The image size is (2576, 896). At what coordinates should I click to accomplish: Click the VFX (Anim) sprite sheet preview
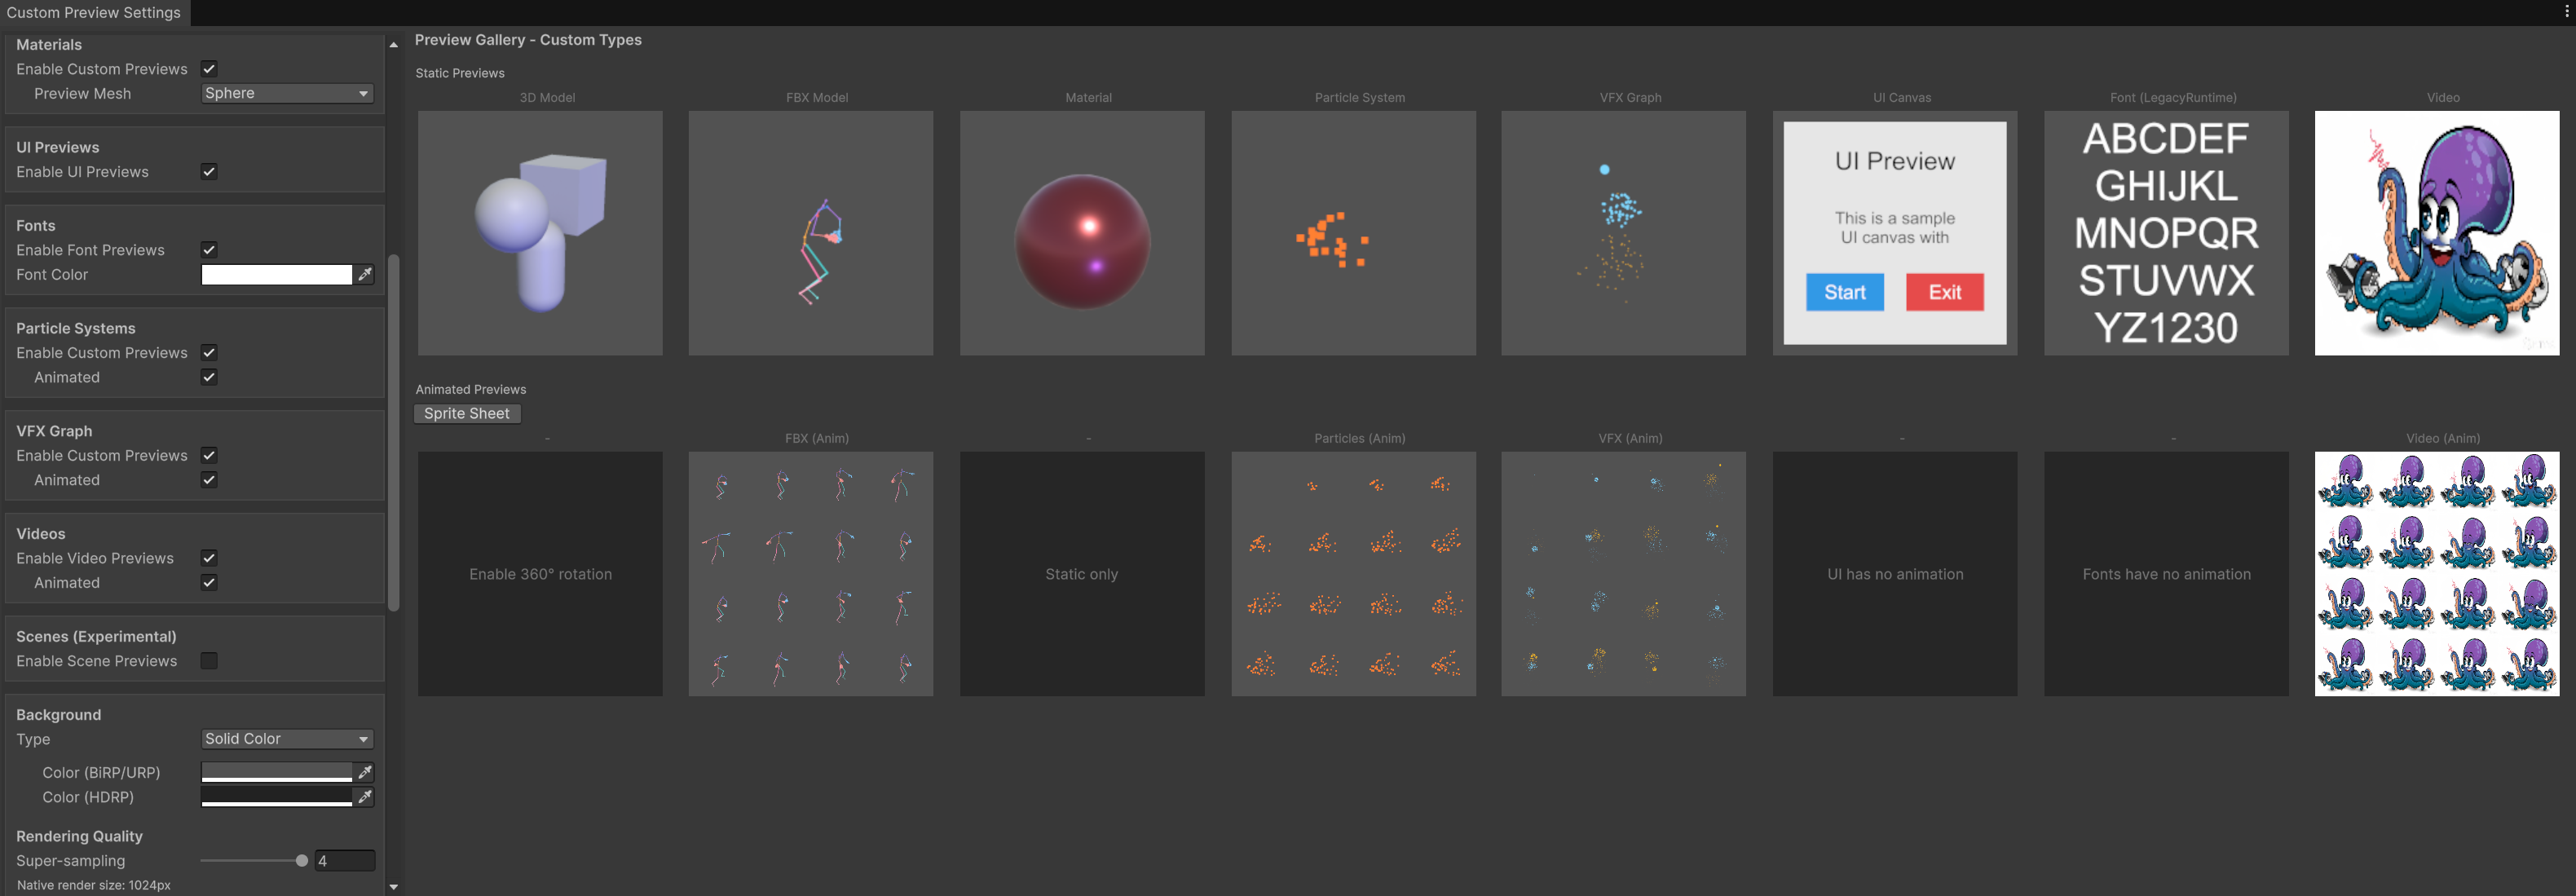coord(1624,574)
